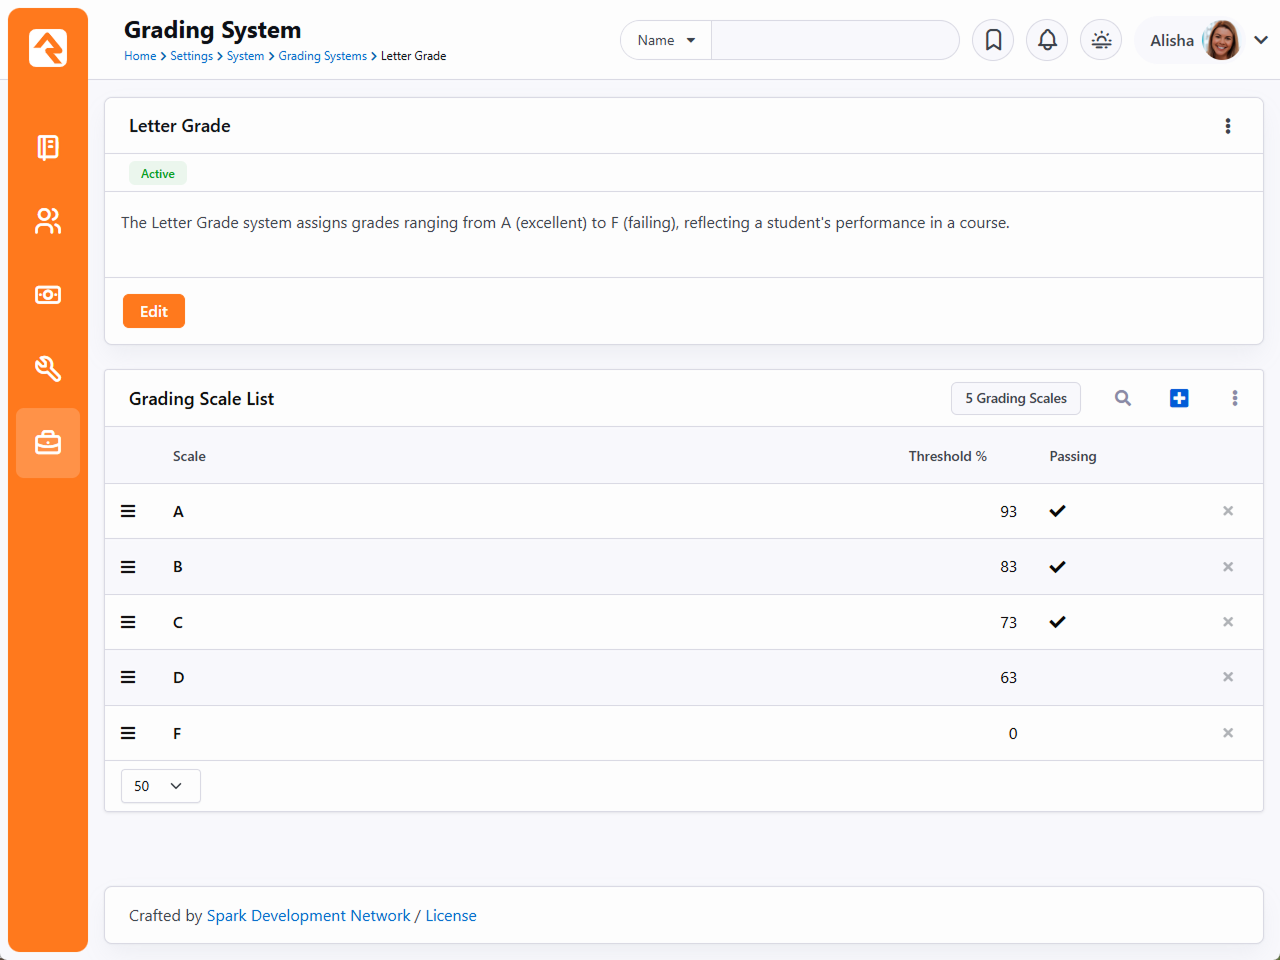This screenshot has height=960, width=1280.
Task: Click the header search input field
Action: [x=834, y=40]
